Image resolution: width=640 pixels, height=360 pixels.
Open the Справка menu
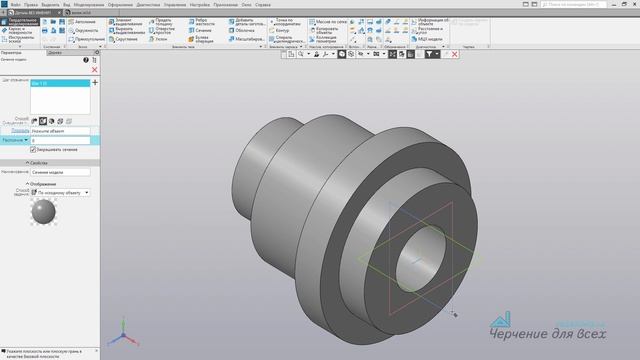263,4
